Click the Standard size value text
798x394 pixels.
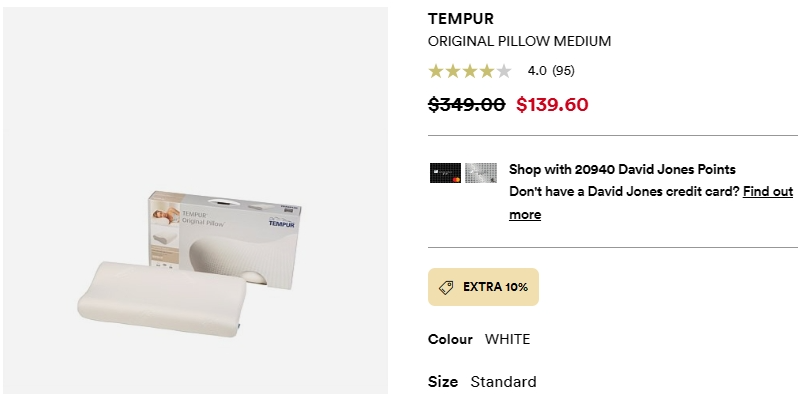pos(503,382)
